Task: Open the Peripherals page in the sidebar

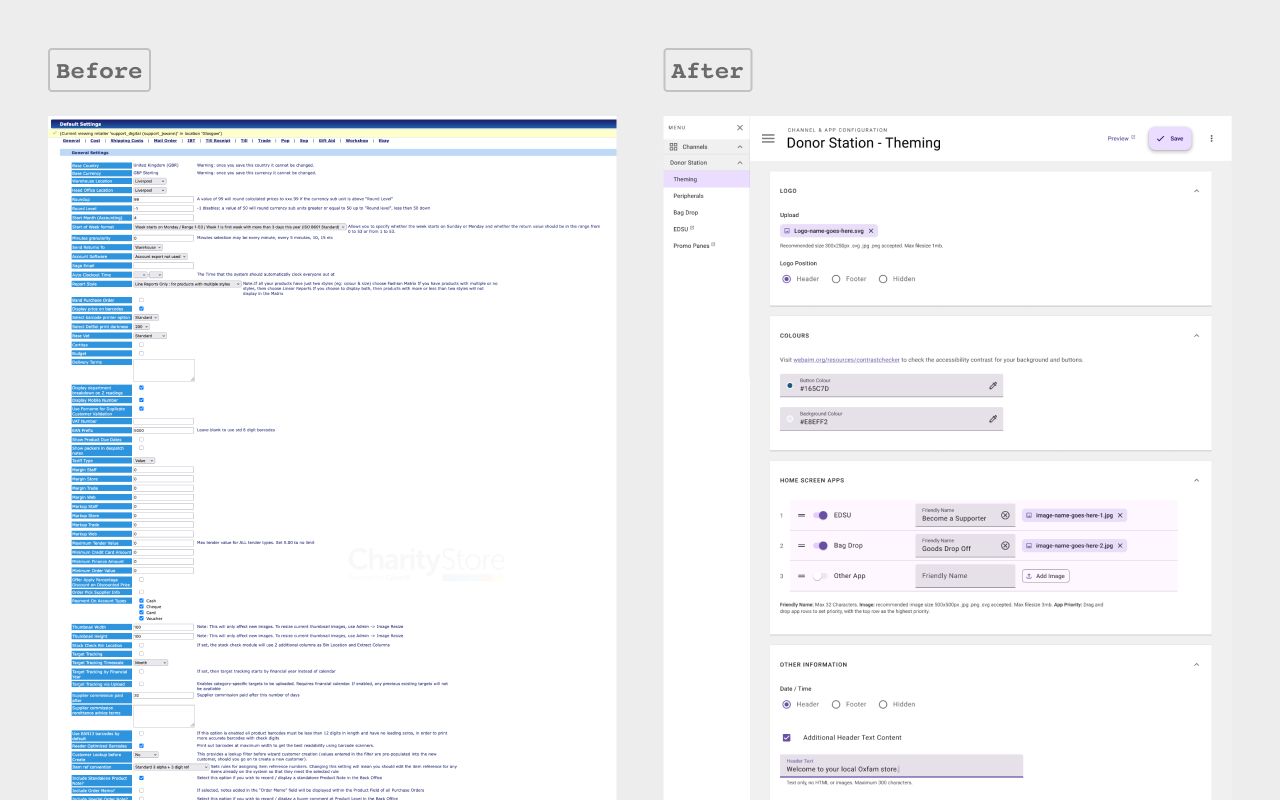Action: point(689,195)
